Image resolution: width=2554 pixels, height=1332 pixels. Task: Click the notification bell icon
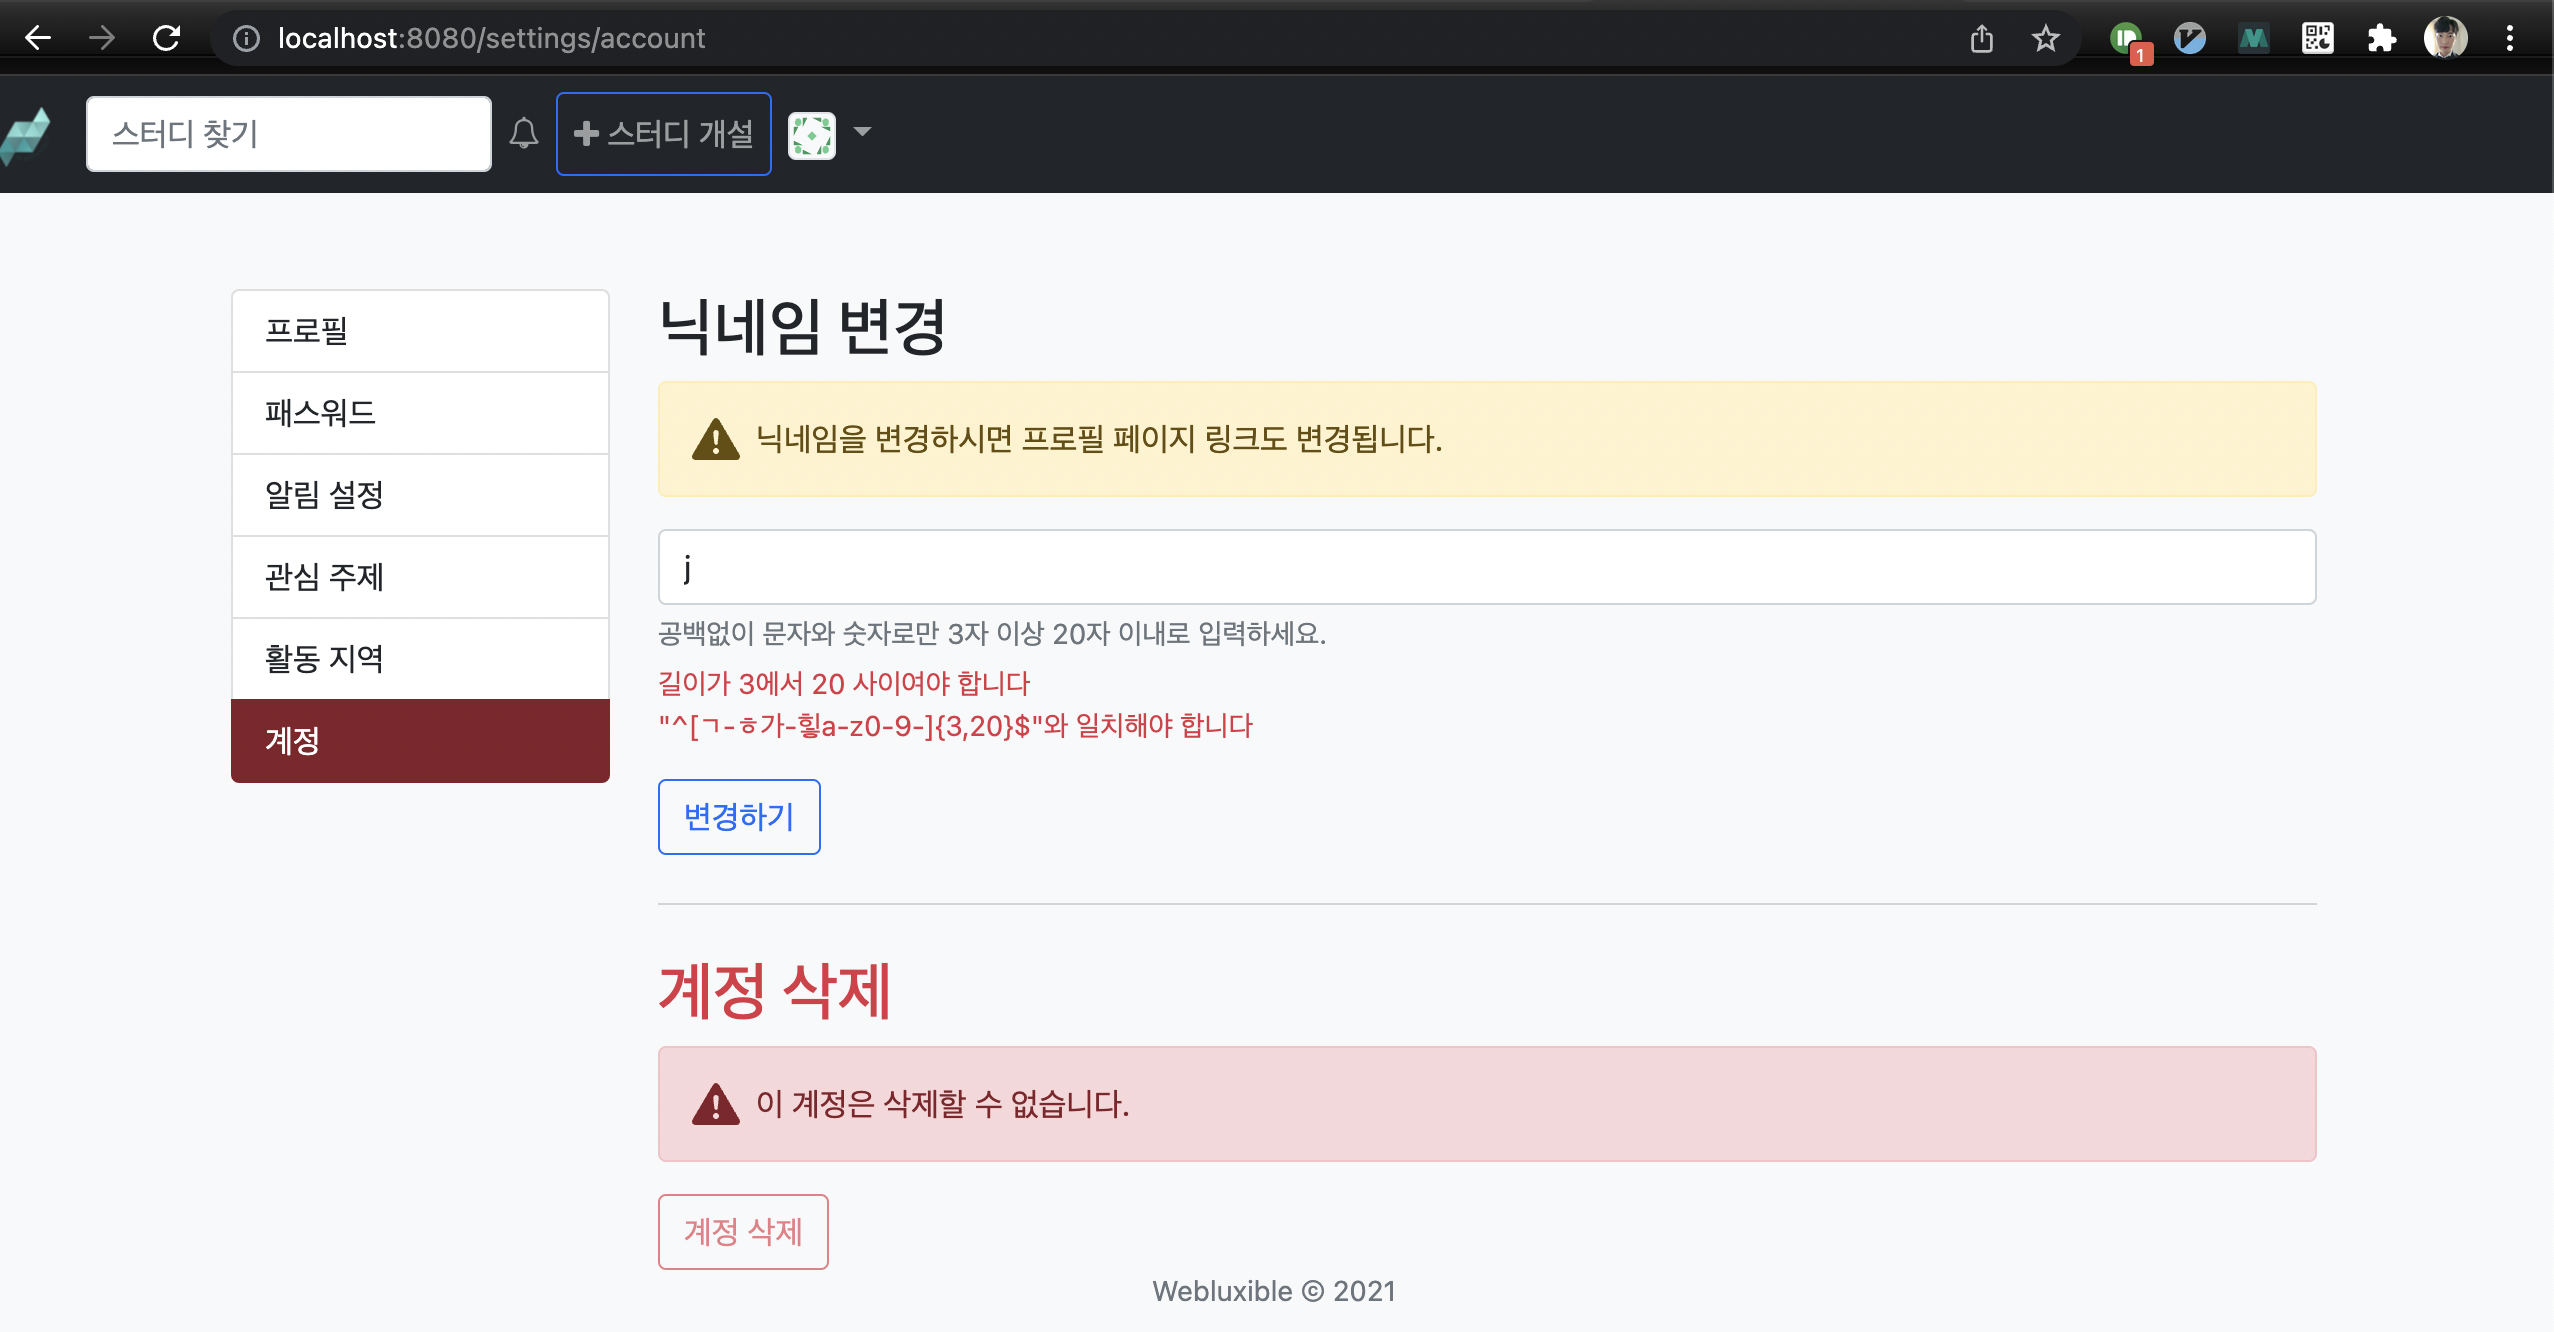coord(524,133)
